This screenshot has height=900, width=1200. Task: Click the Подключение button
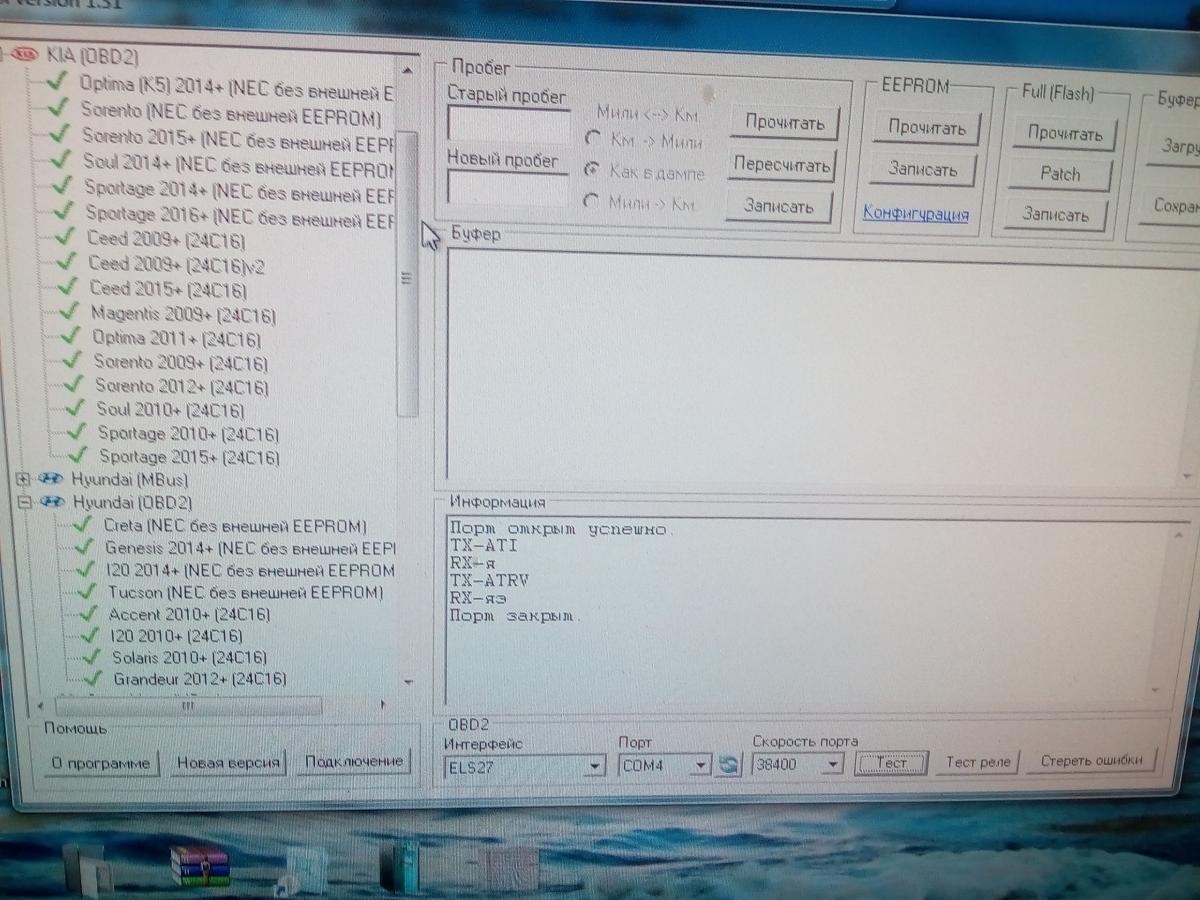(x=355, y=761)
